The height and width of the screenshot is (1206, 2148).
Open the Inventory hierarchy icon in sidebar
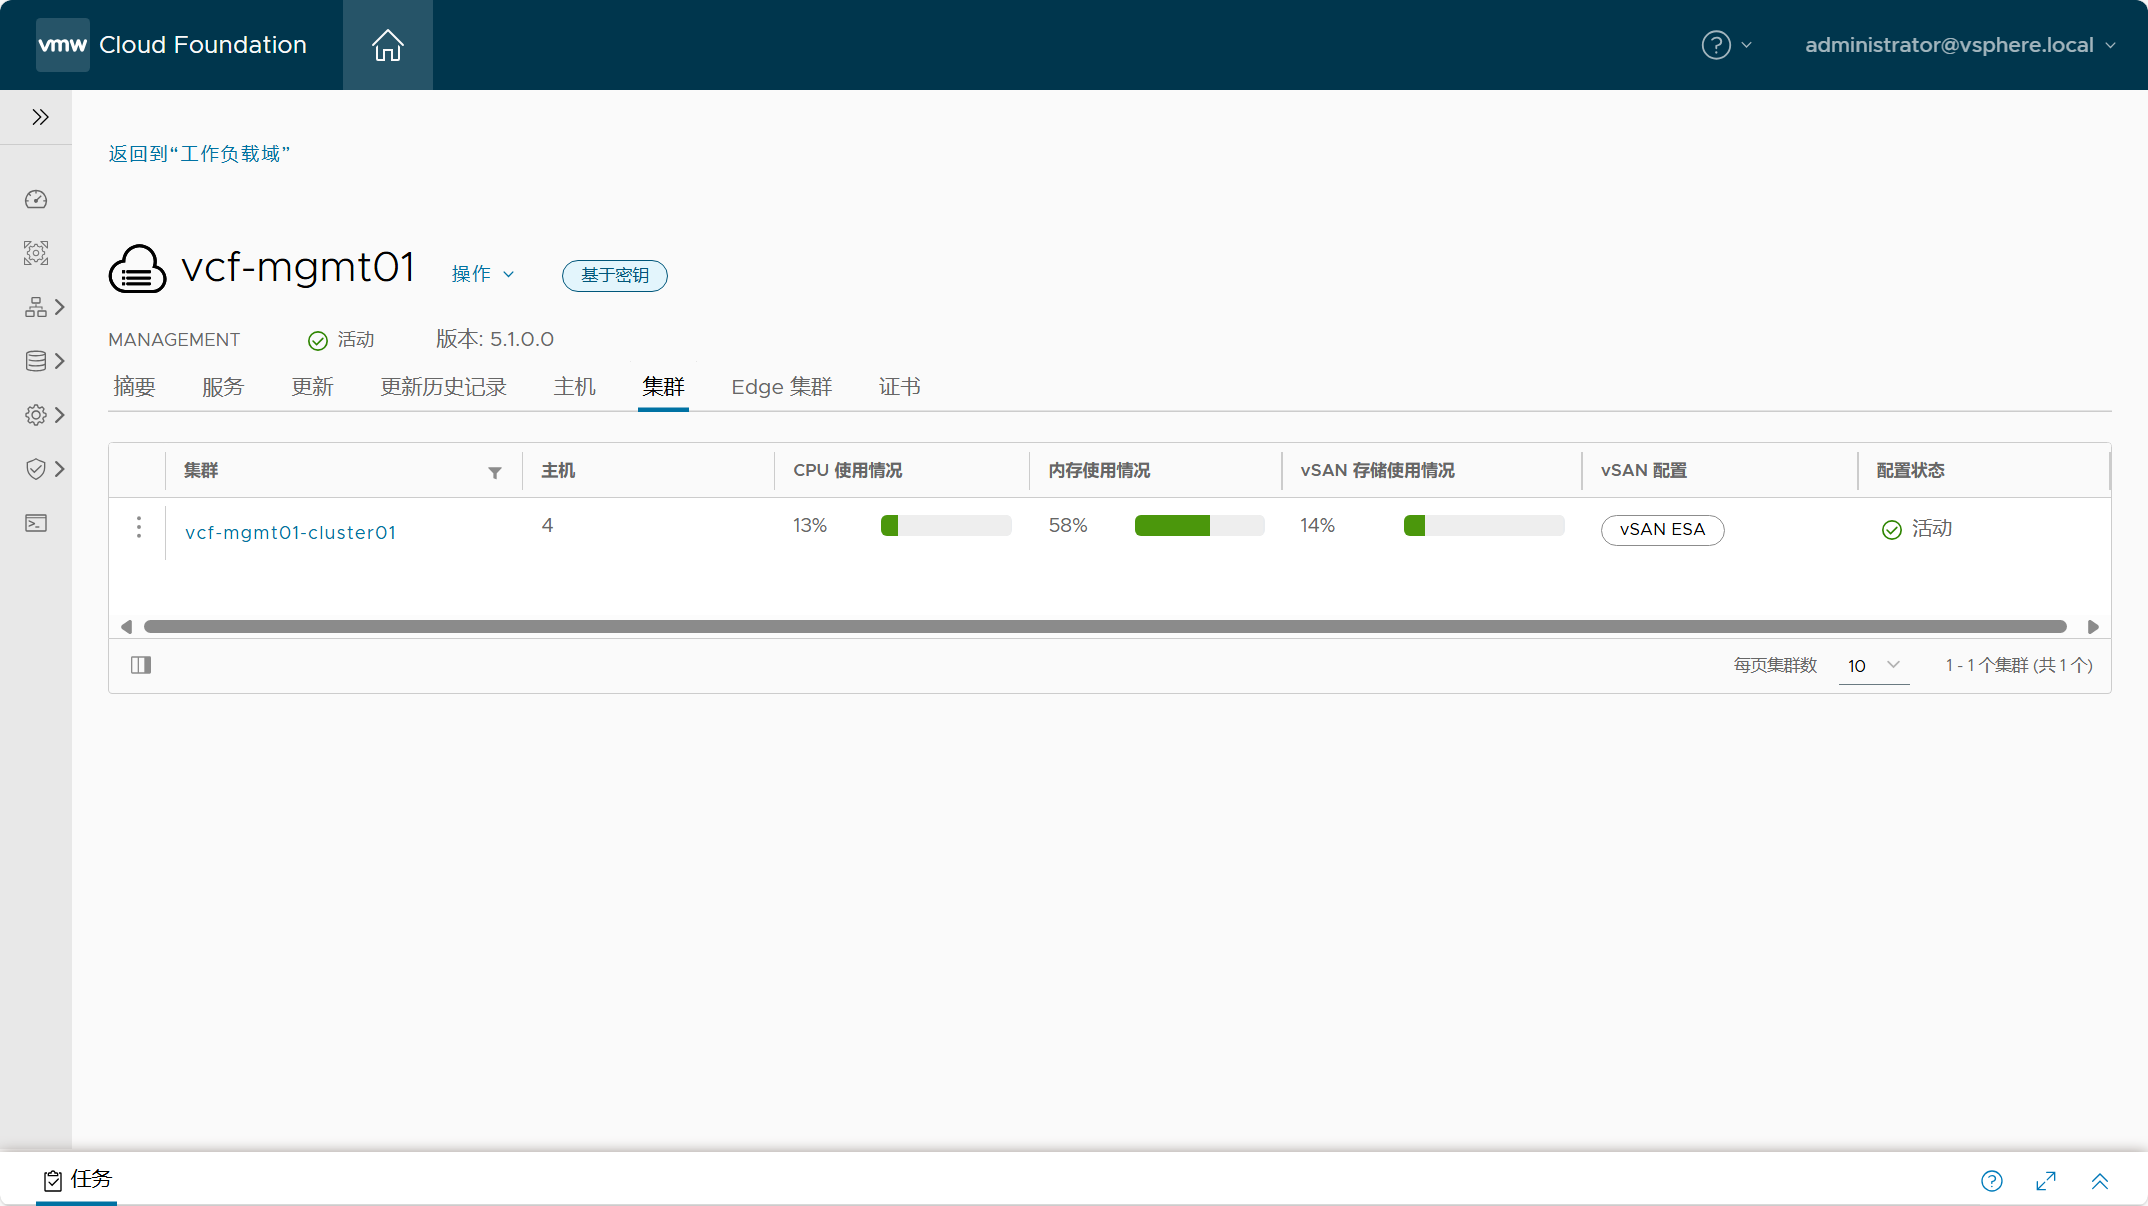36,307
